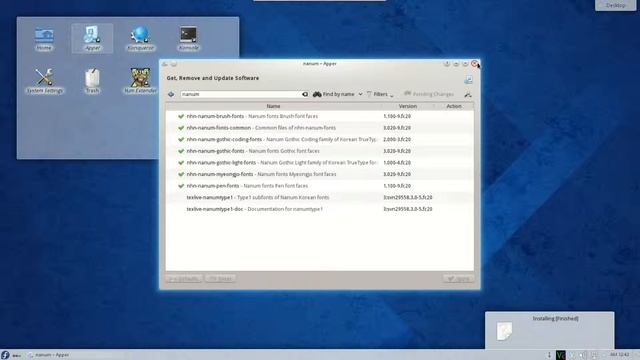
Task: Sort packages by the Version column header
Action: 407,106
